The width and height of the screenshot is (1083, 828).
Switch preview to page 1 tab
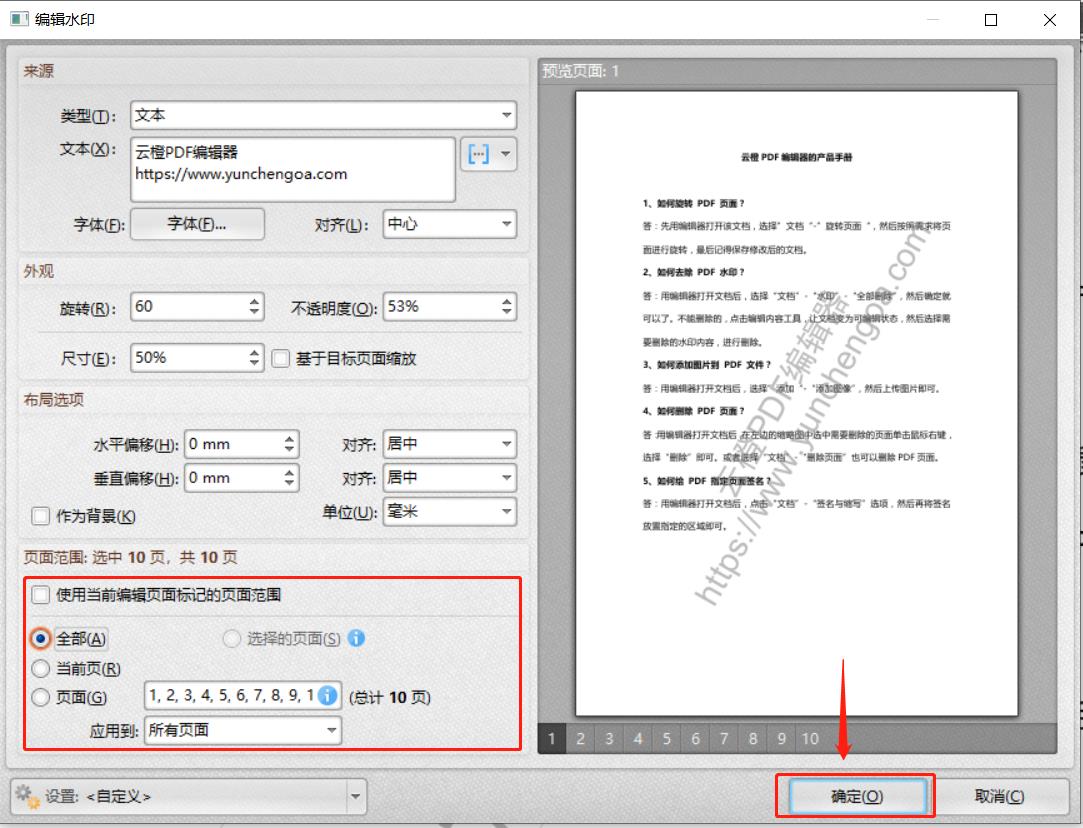(x=552, y=739)
